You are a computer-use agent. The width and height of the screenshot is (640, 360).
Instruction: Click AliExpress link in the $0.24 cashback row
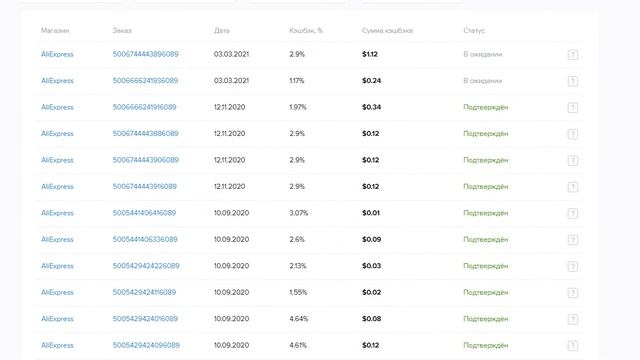point(57,81)
